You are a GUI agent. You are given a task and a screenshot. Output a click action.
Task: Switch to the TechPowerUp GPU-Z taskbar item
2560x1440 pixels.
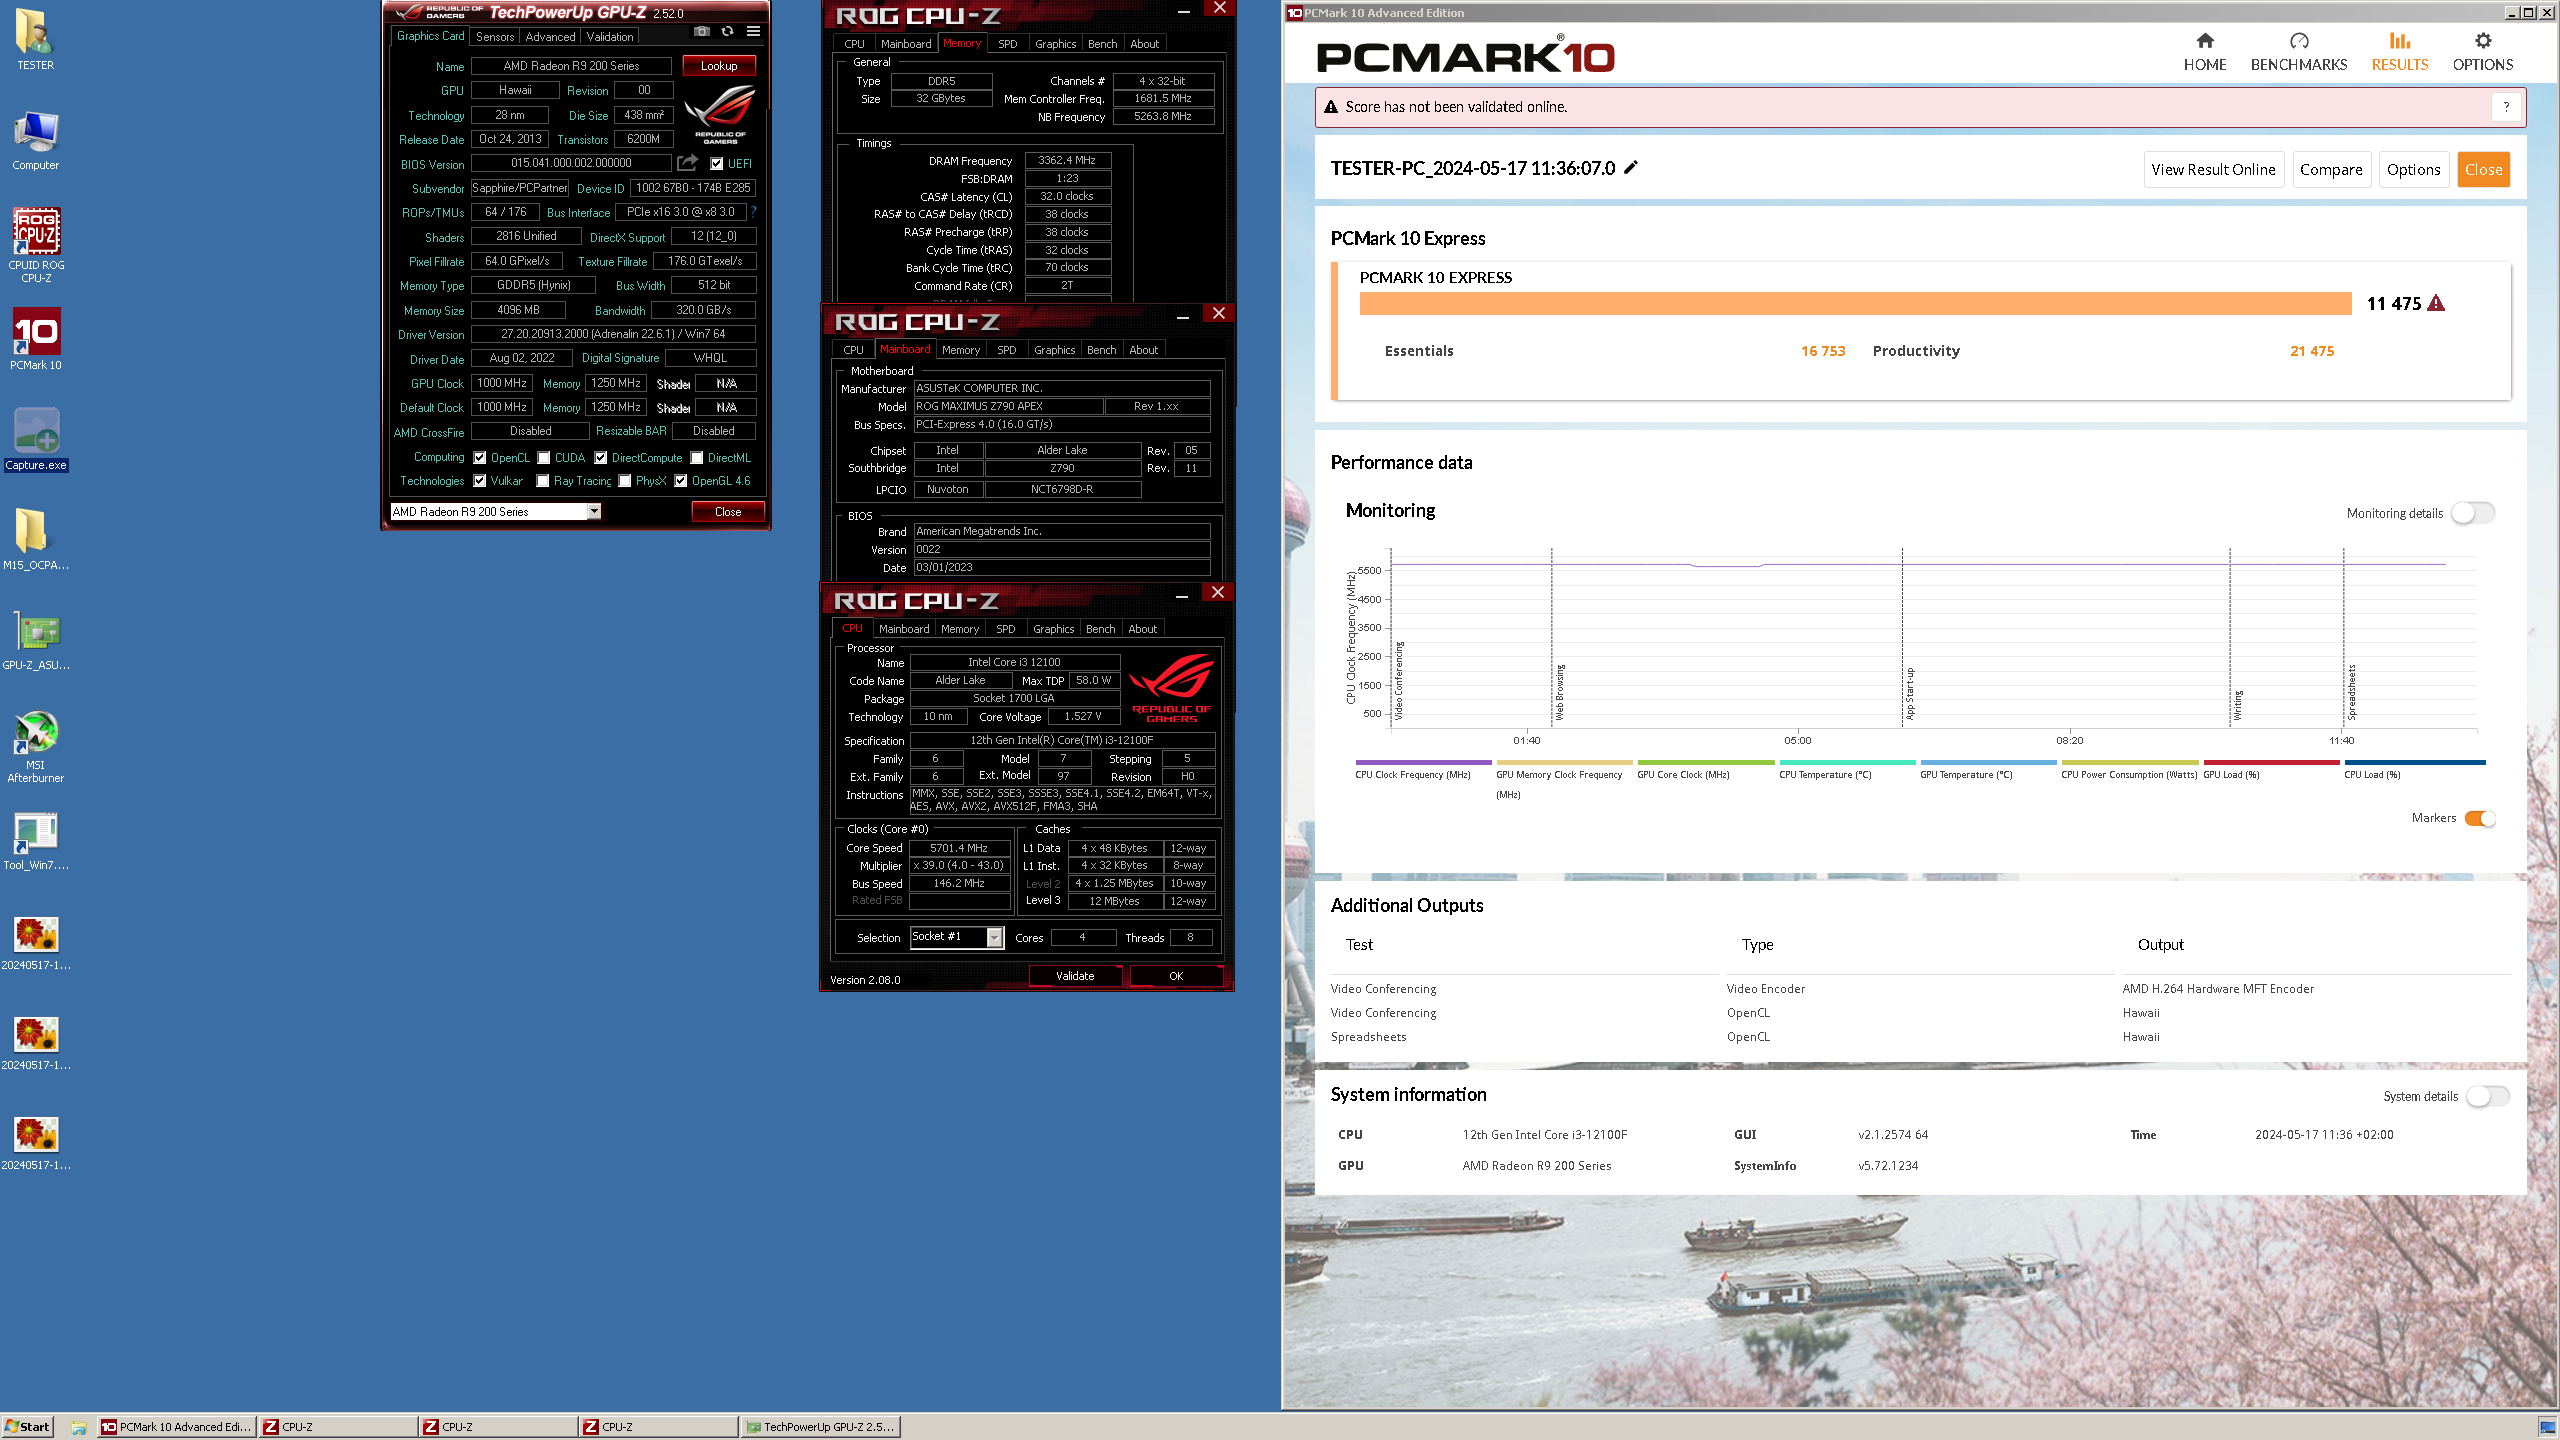(820, 1427)
